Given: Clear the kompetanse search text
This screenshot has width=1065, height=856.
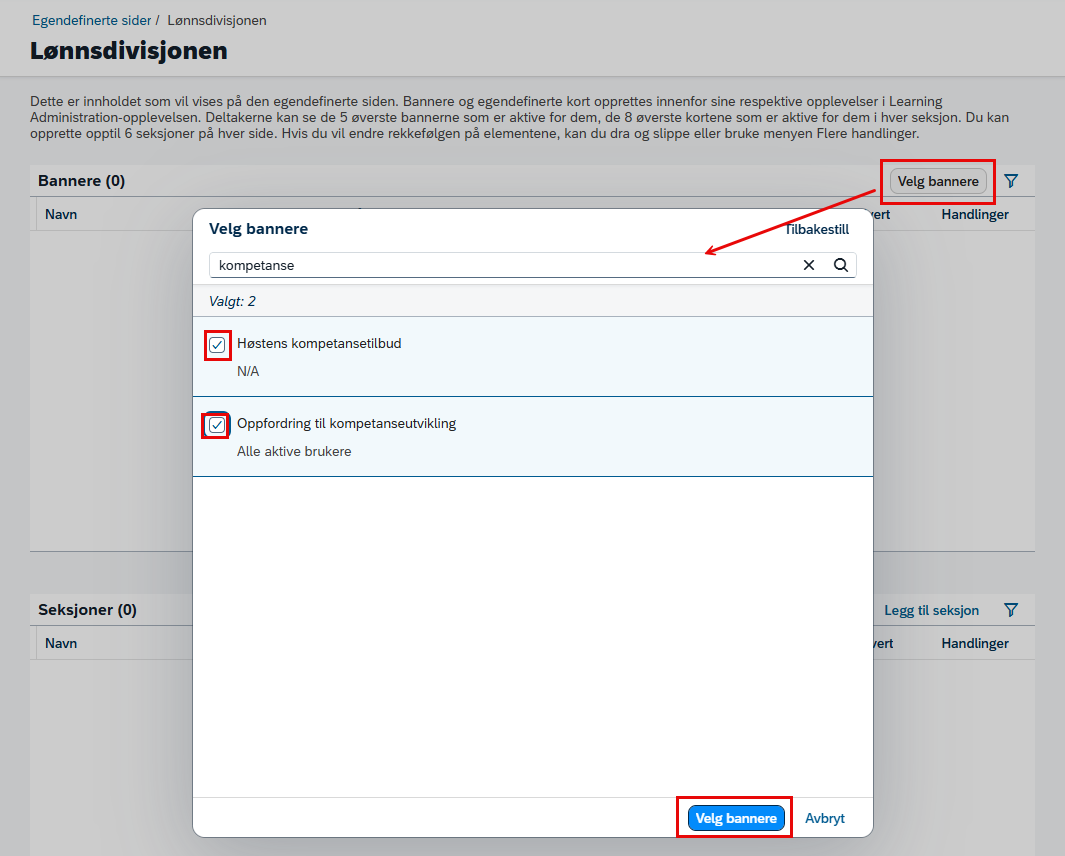Looking at the screenshot, I should click(x=808, y=265).
